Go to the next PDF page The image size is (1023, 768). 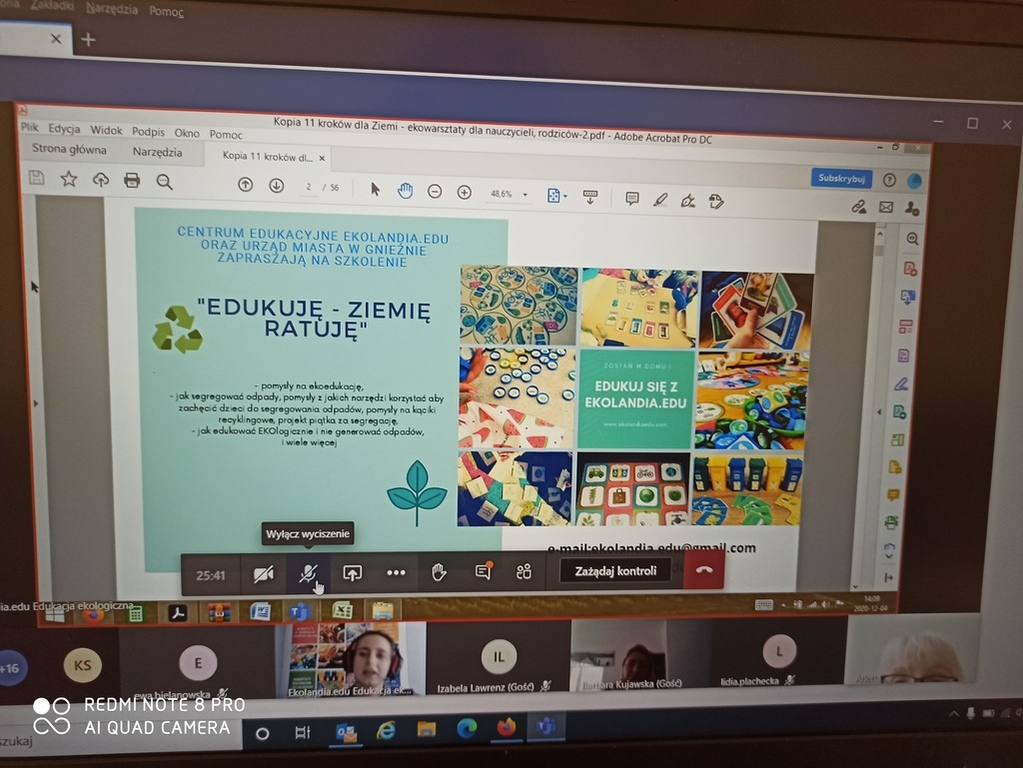[x=276, y=185]
